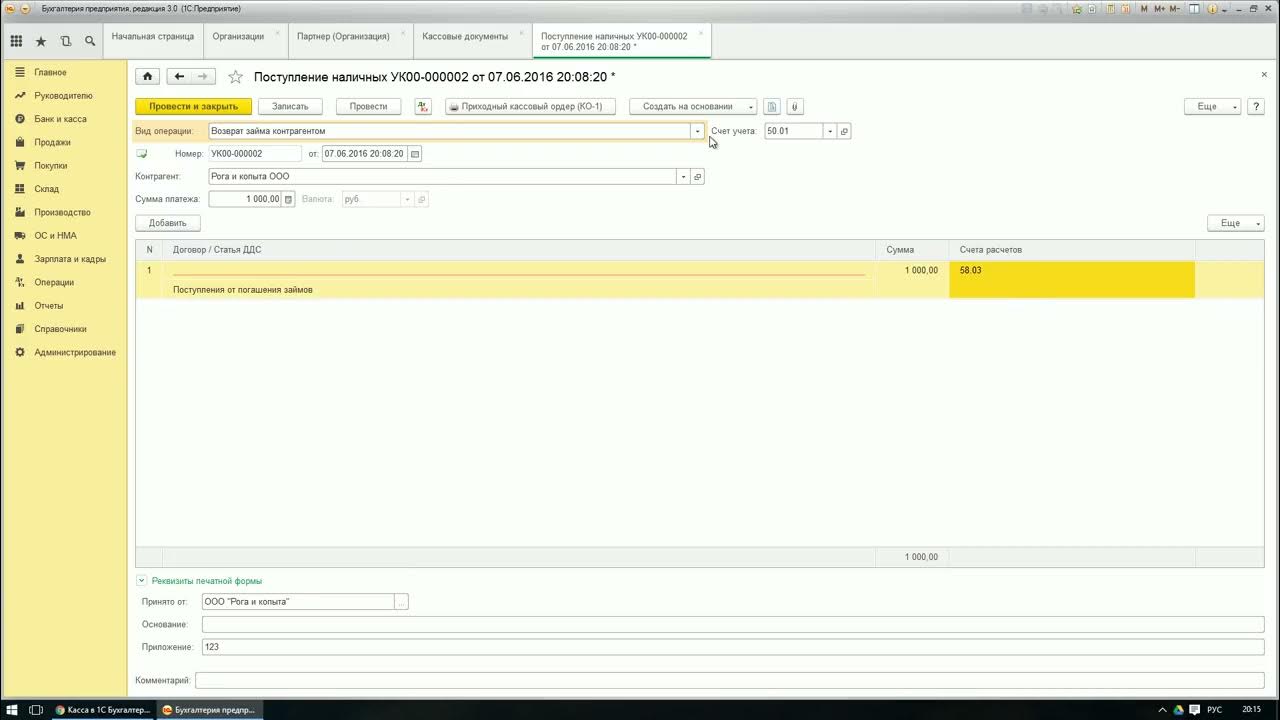
Task: Close the document form with X
Action: tap(1264, 75)
